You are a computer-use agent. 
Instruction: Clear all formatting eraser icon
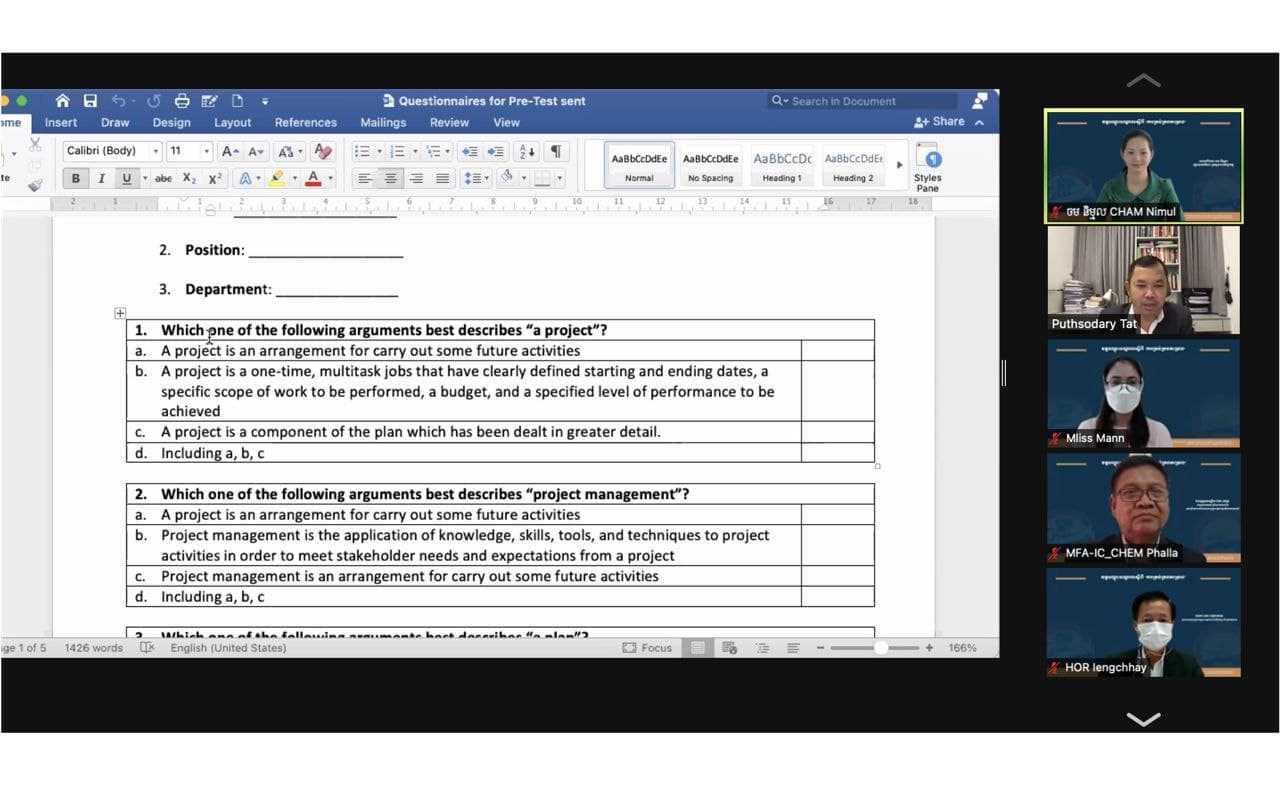tap(322, 151)
